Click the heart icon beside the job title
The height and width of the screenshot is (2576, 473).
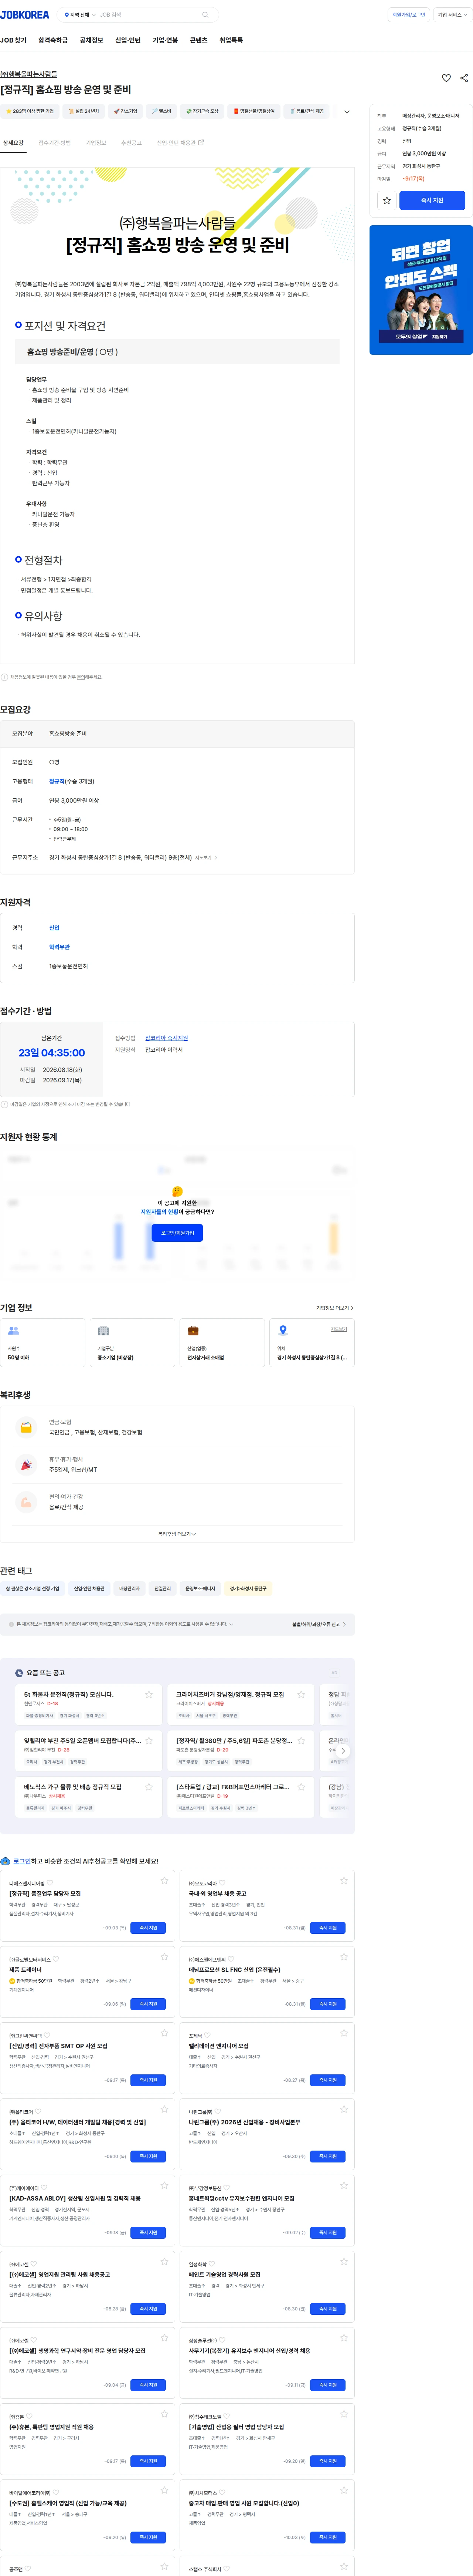446,78
